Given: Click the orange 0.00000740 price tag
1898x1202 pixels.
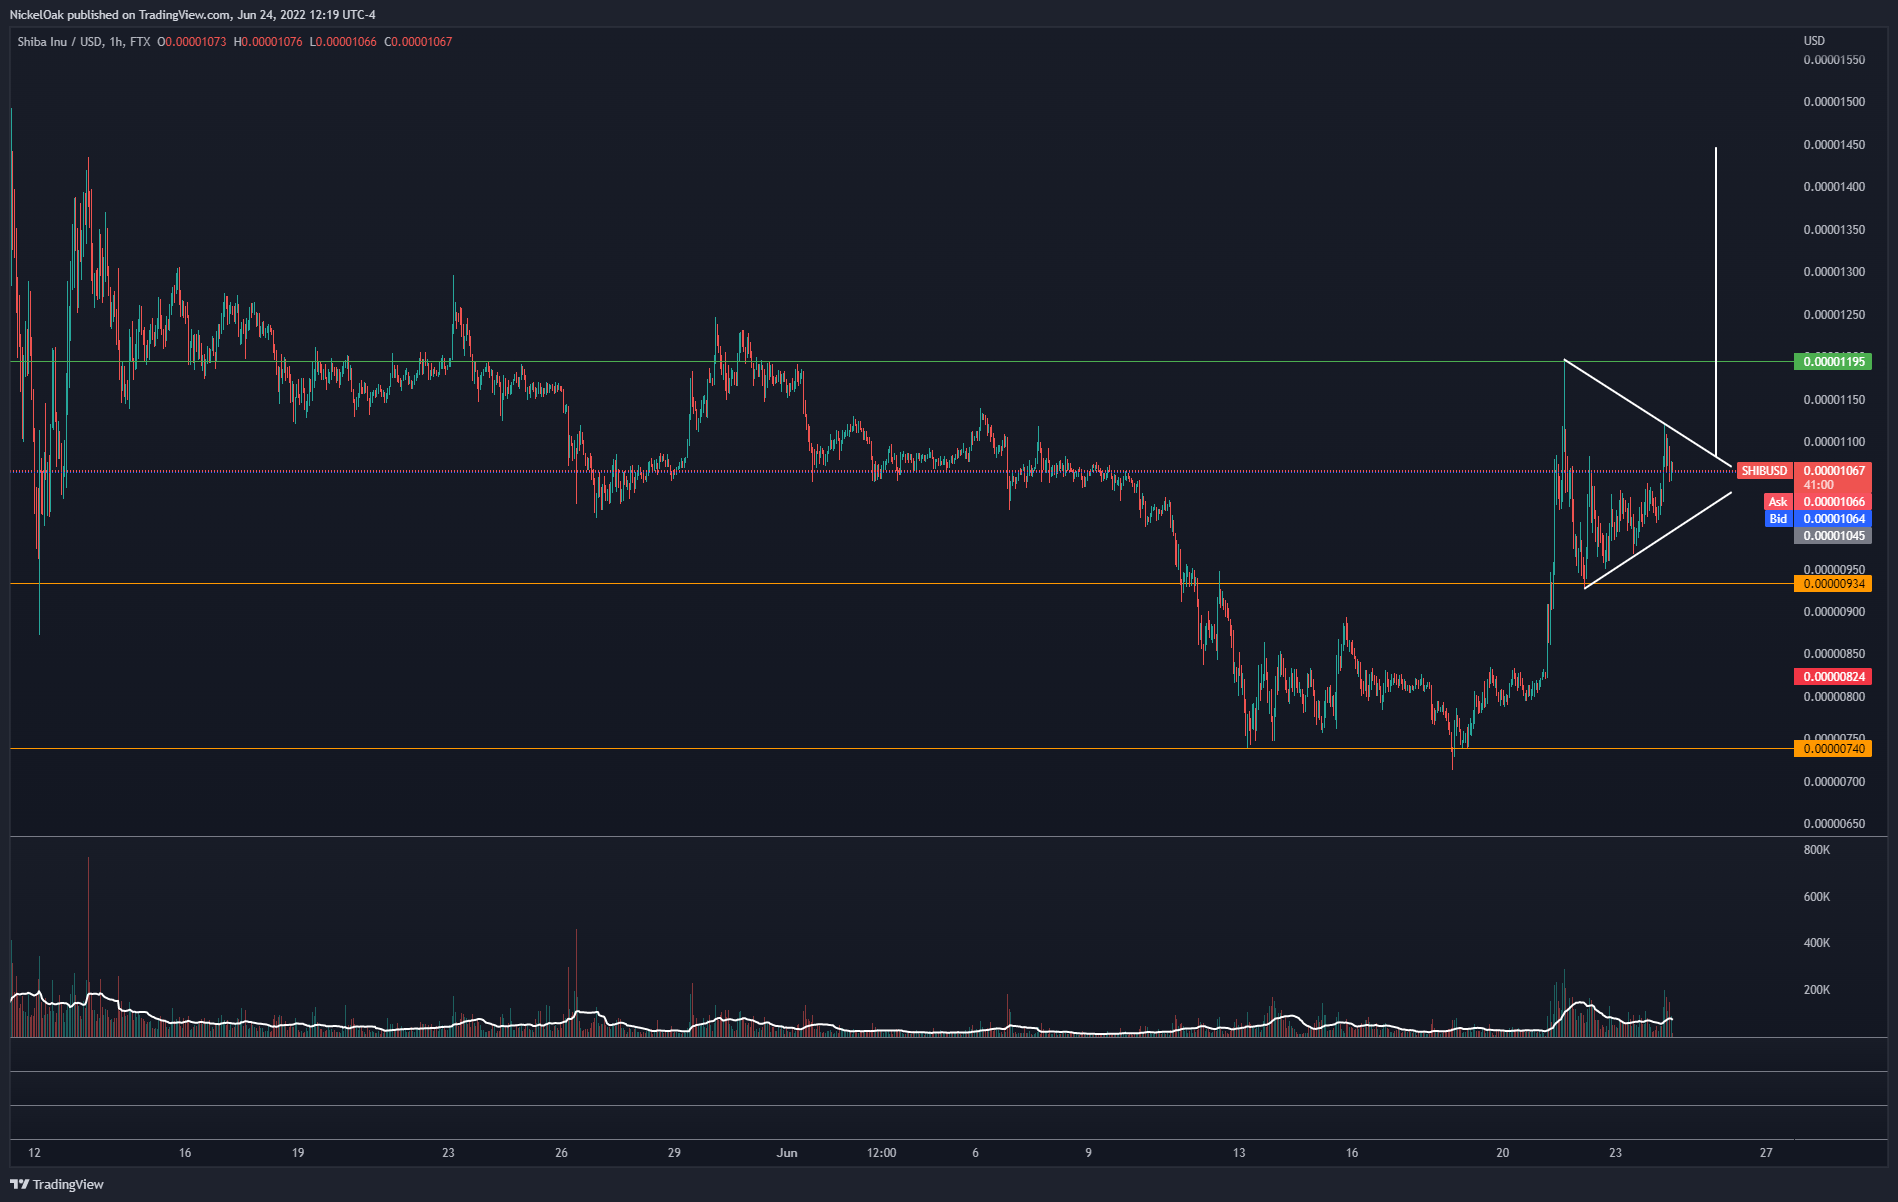Looking at the screenshot, I should (1833, 749).
